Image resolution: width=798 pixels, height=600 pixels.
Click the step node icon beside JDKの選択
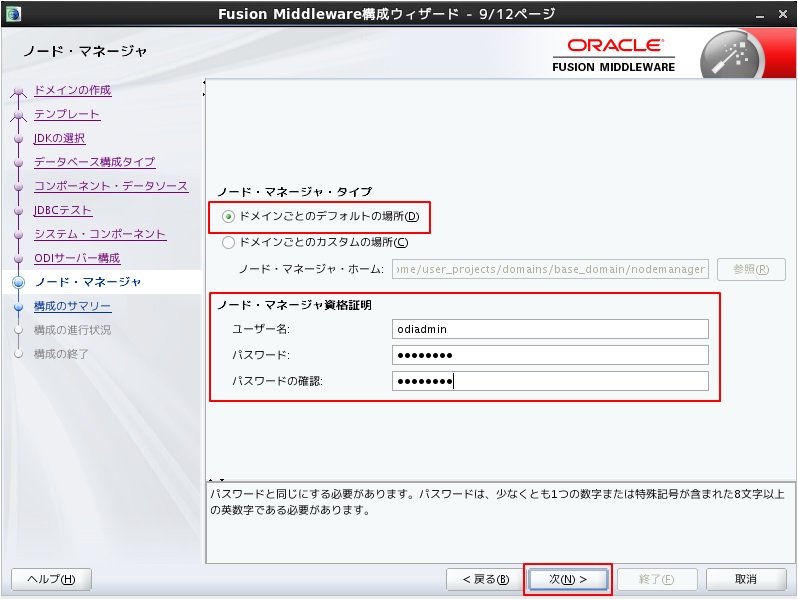pyautogui.click(x=19, y=138)
